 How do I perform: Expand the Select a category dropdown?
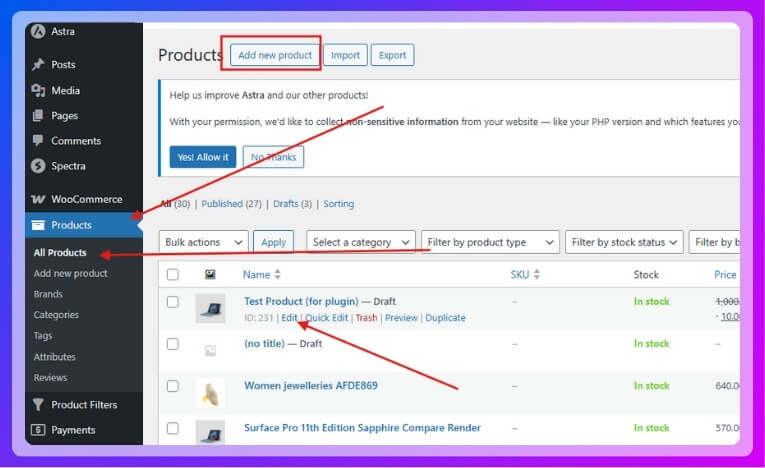tap(361, 242)
